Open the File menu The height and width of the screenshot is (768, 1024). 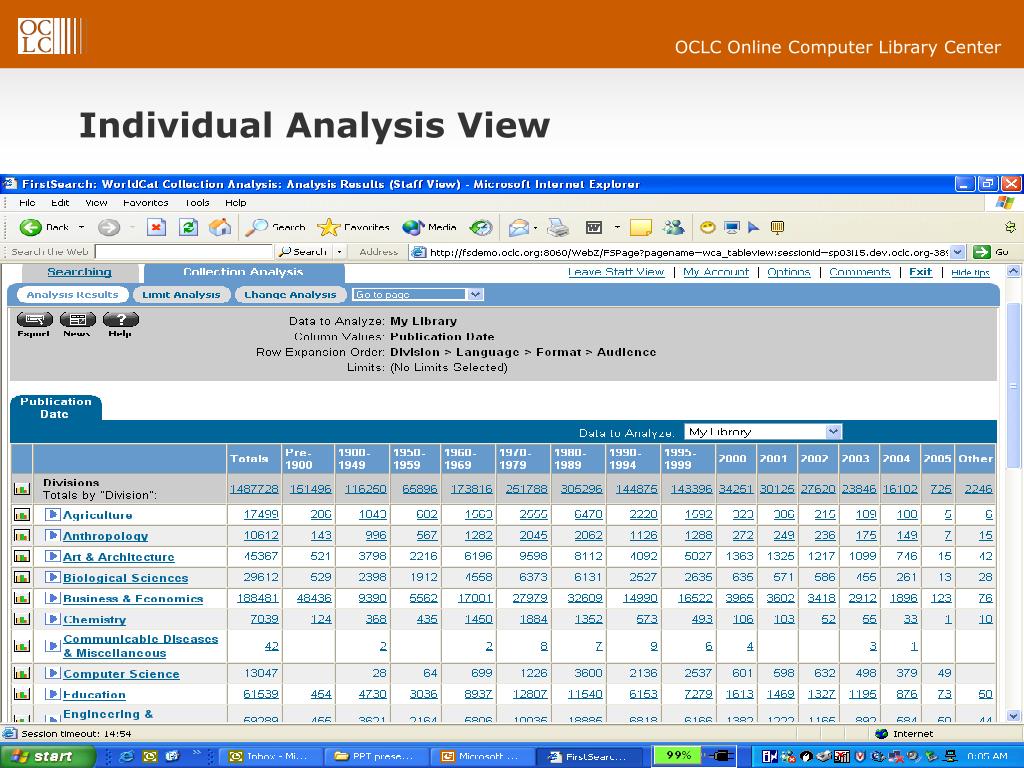point(27,202)
